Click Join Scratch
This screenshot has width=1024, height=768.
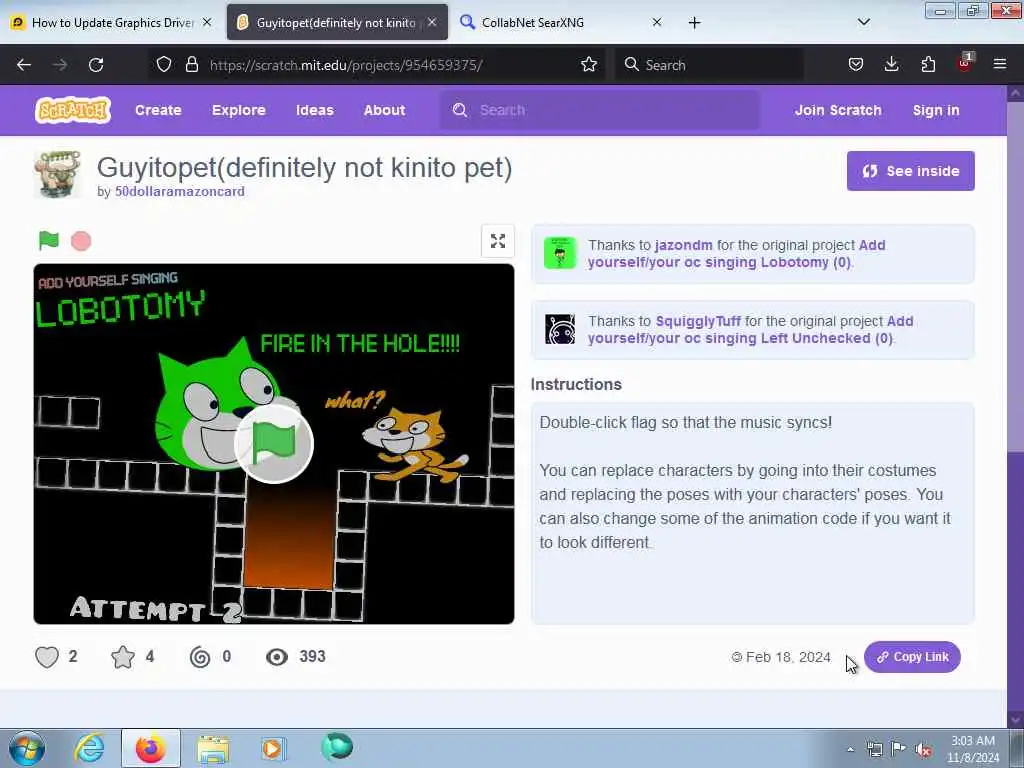(838, 110)
